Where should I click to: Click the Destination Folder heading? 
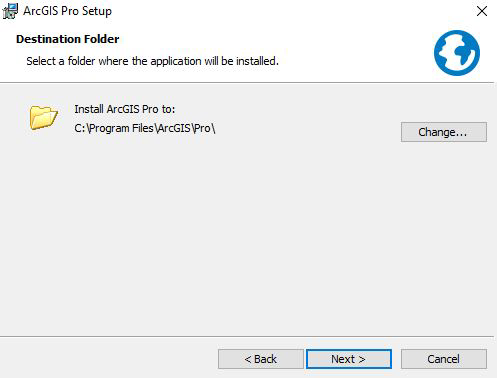pyautogui.click(x=68, y=39)
